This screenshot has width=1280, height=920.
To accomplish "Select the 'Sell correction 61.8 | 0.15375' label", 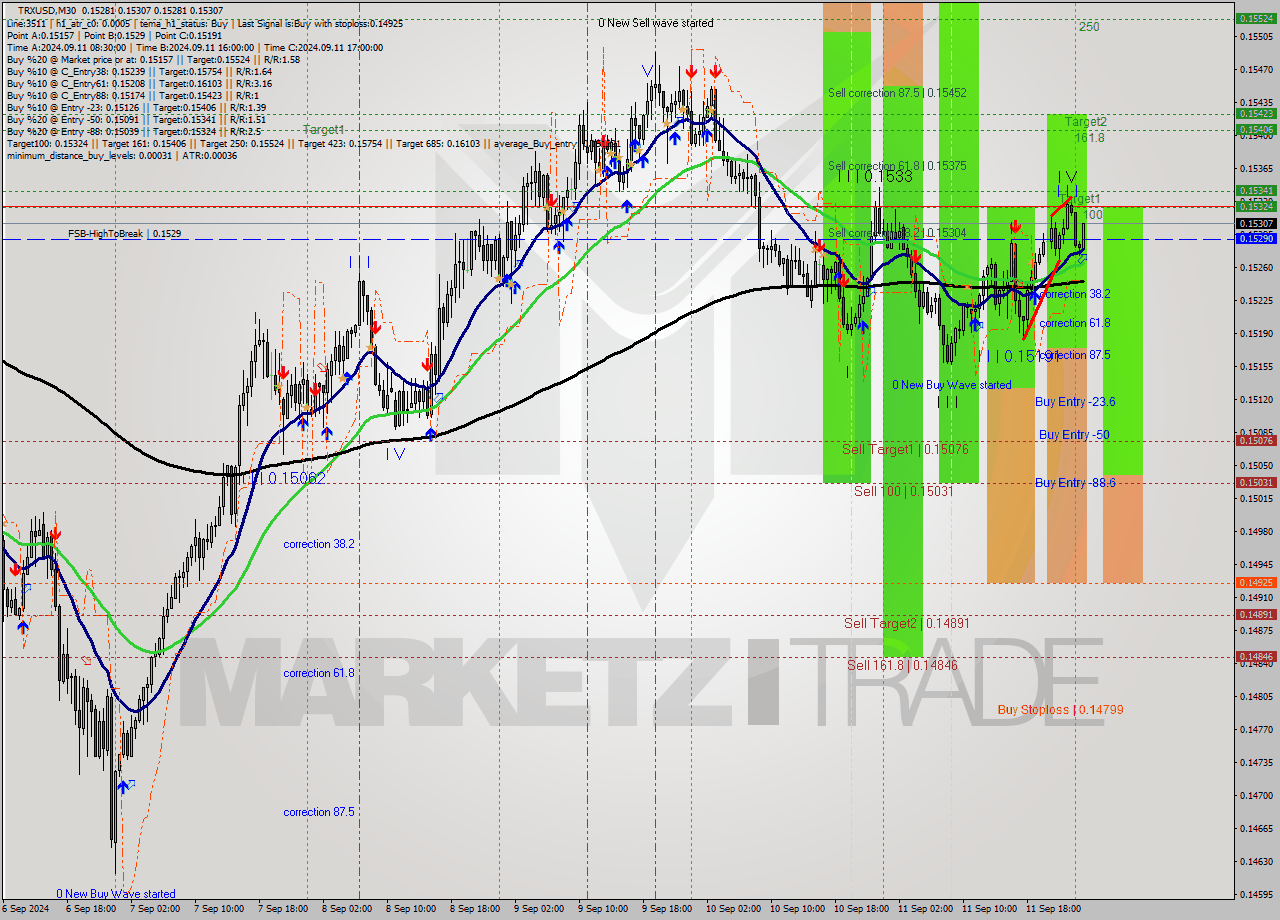I will pyautogui.click(x=897, y=166).
